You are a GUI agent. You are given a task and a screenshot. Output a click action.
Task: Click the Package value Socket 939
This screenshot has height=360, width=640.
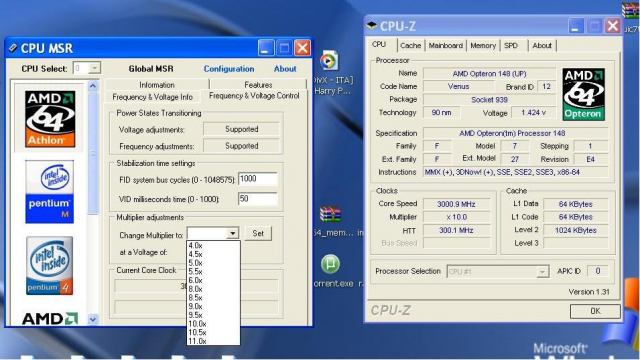[489, 100]
